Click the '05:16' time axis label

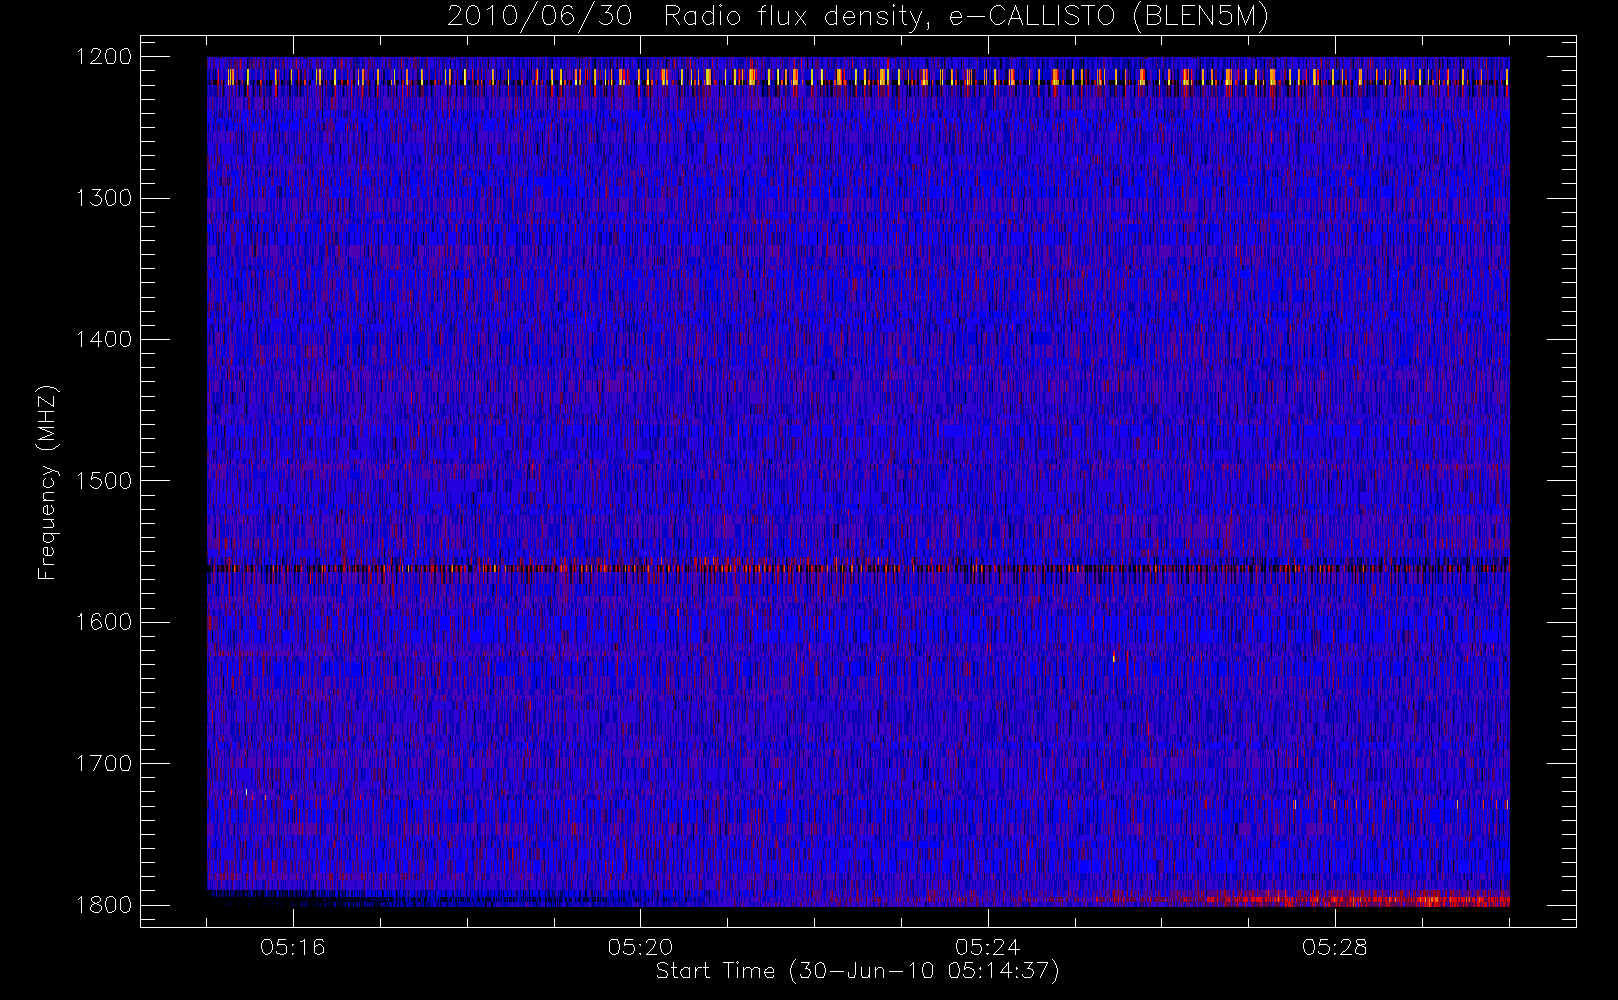293,947
